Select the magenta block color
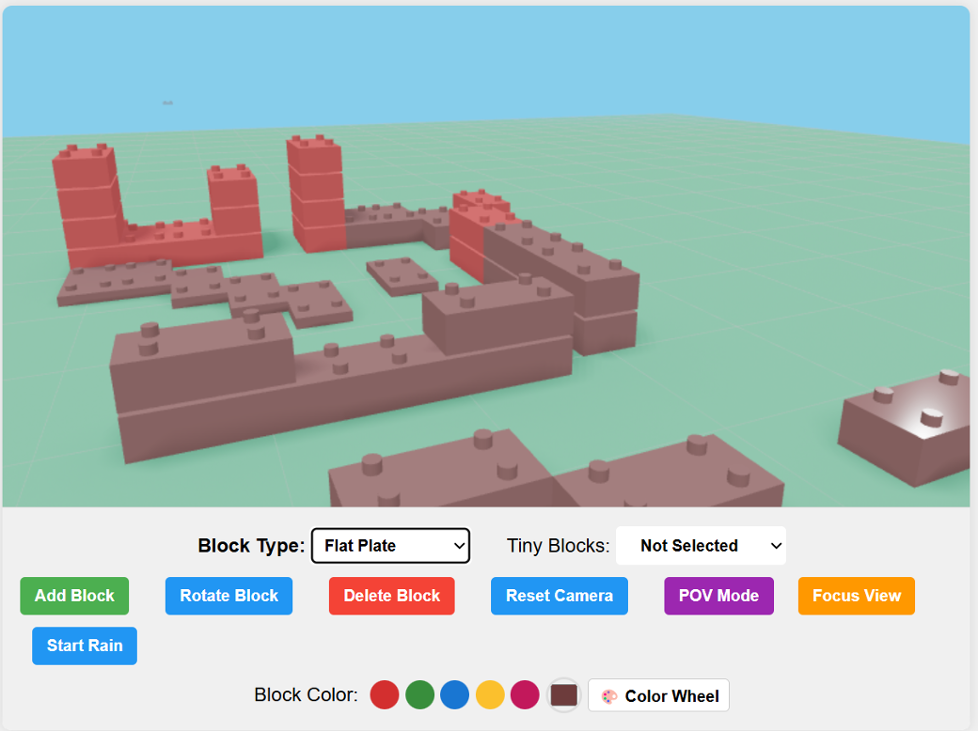Image resolution: width=978 pixels, height=731 pixels. pos(524,694)
